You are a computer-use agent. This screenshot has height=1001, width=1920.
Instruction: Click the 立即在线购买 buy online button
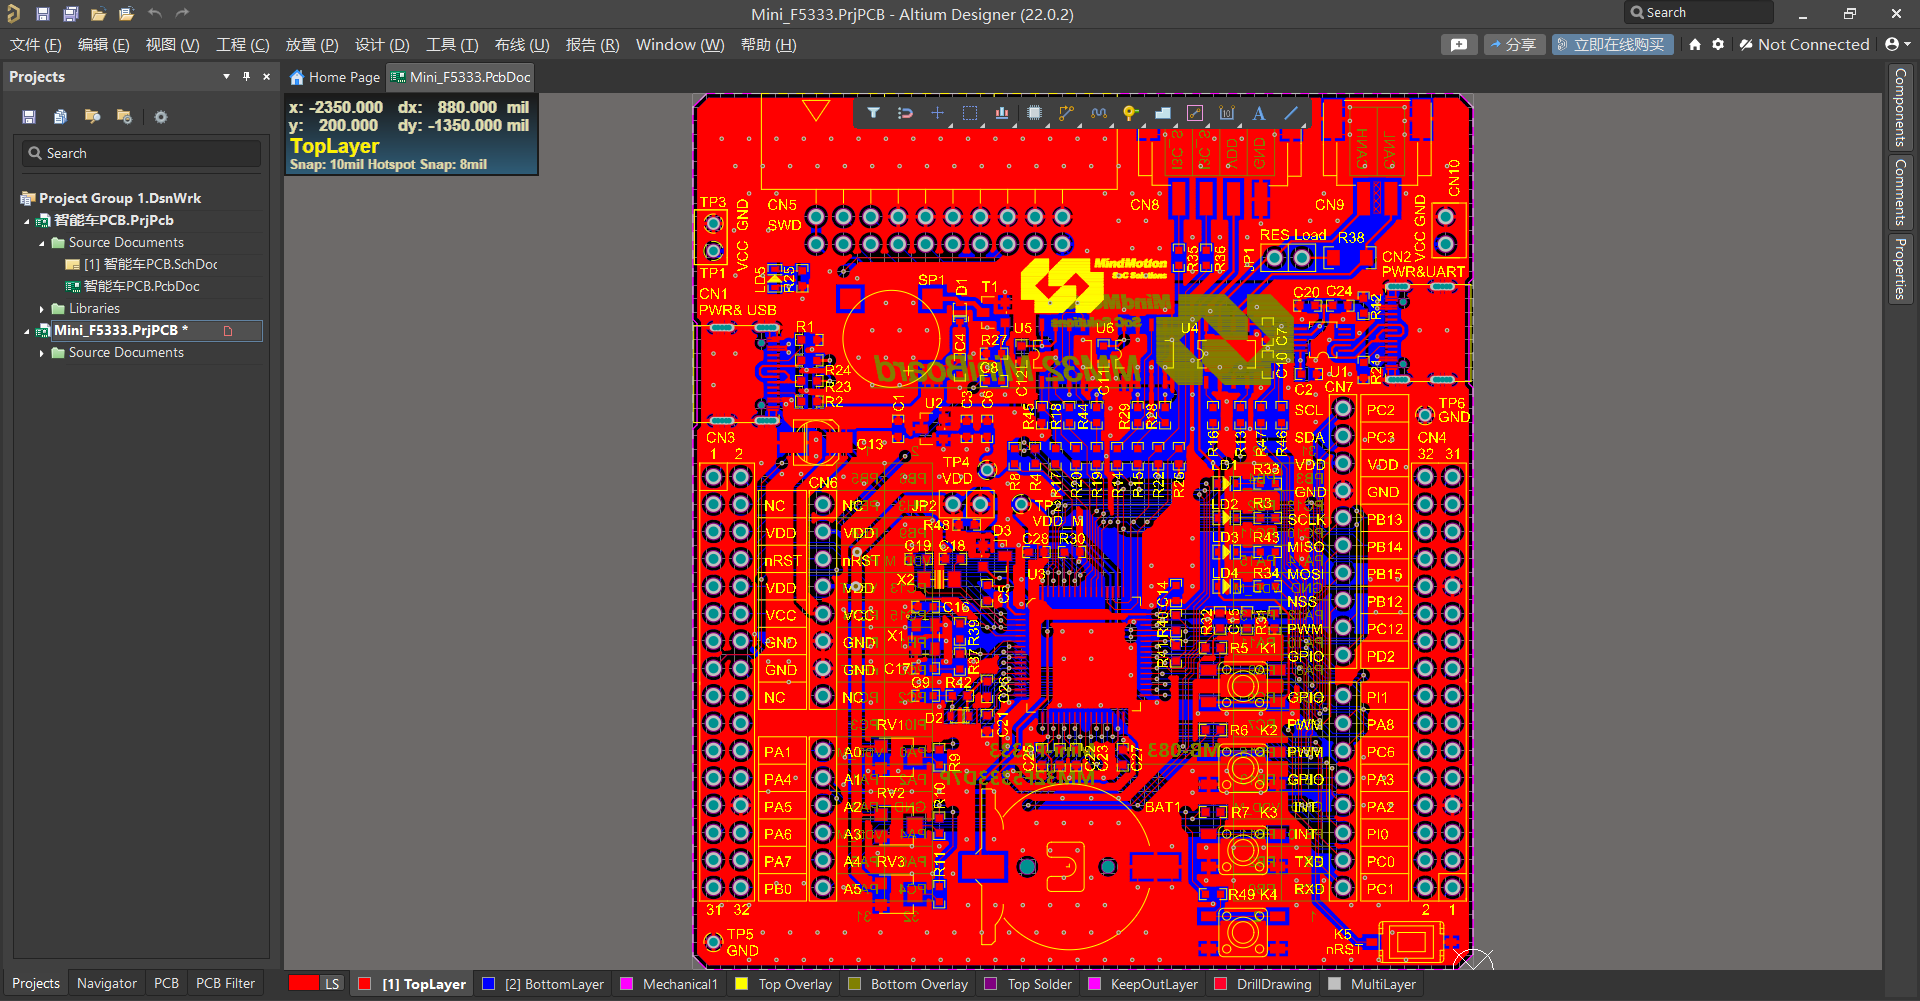tap(1612, 45)
